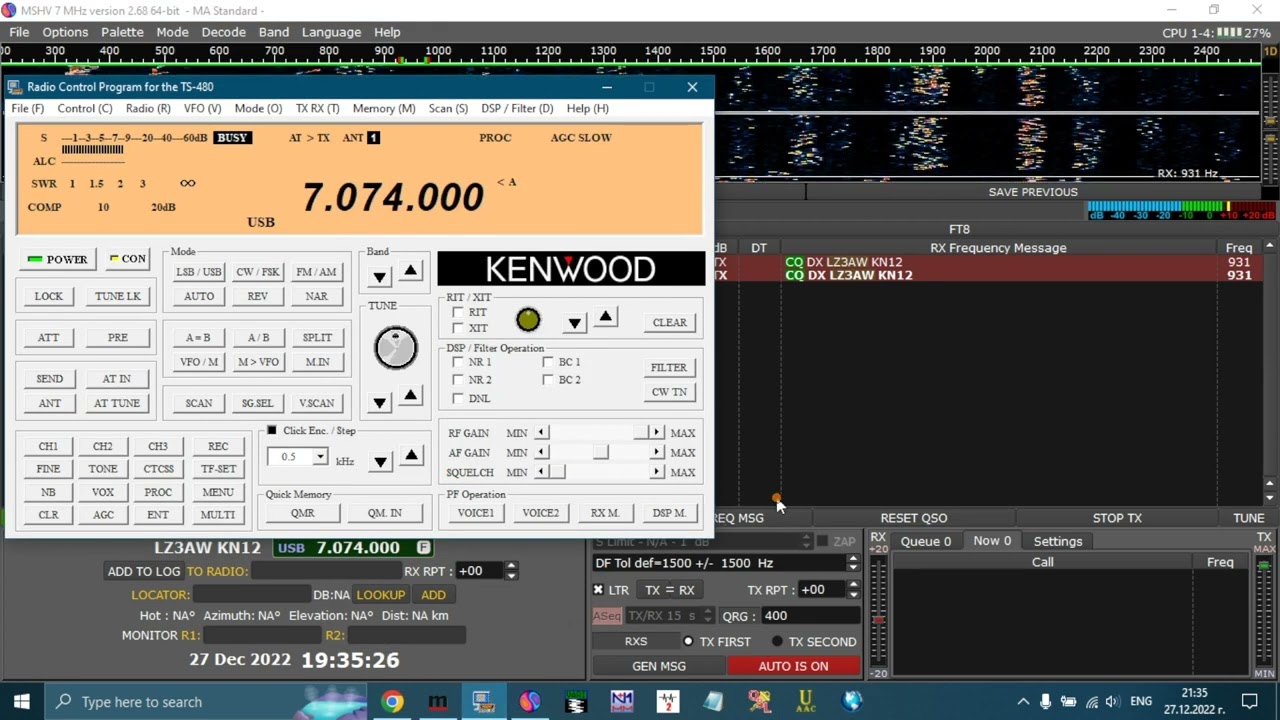The image size is (1280, 720).
Task: Click the CLEAR button in RIT/XIT
Action: (669, 323)
